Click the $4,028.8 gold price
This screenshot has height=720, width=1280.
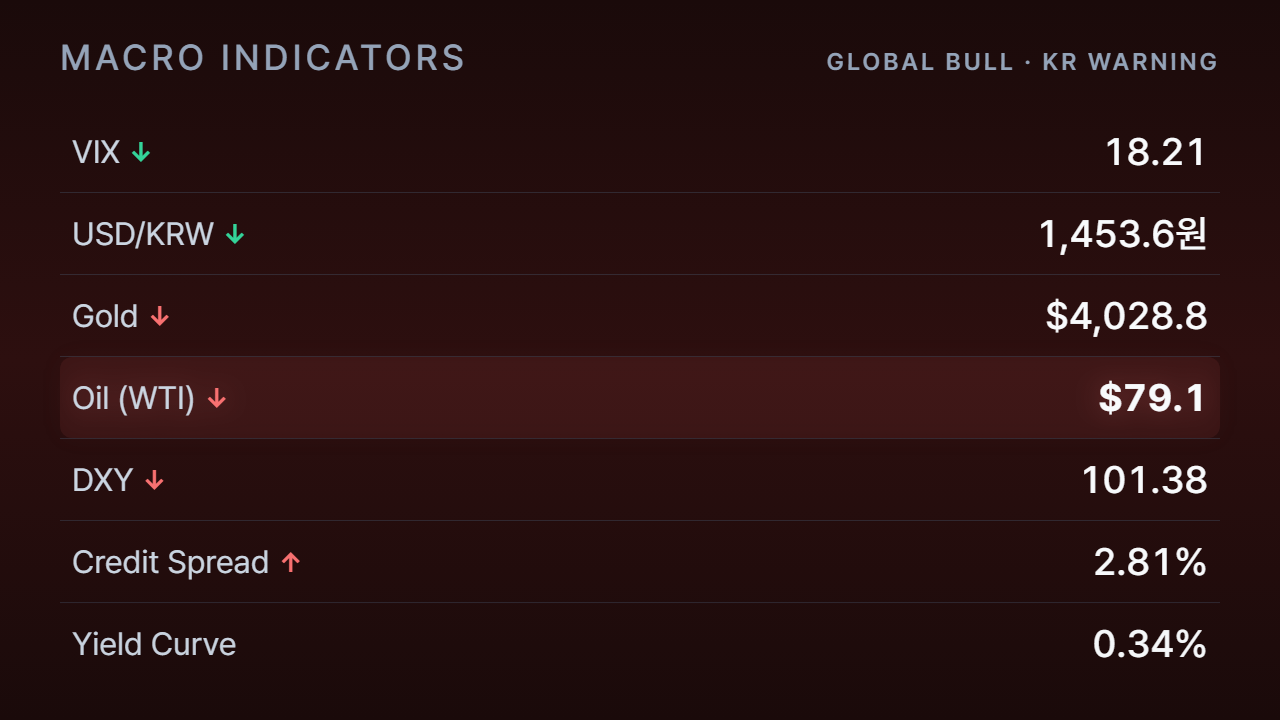1126,316
